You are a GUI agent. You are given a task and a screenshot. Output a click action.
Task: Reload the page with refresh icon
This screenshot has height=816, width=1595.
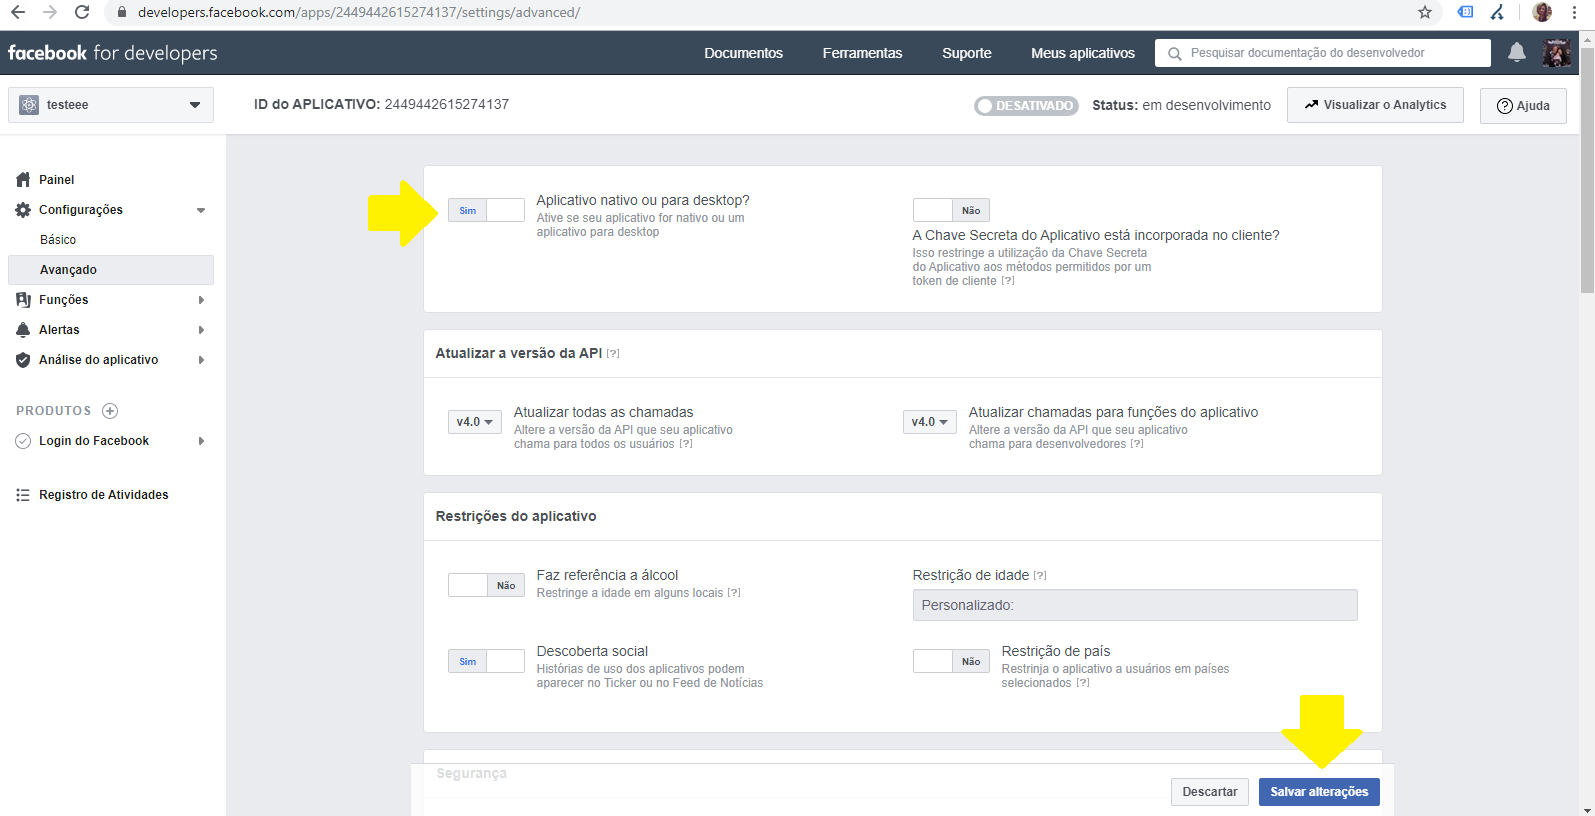click(x=82, y=12)
